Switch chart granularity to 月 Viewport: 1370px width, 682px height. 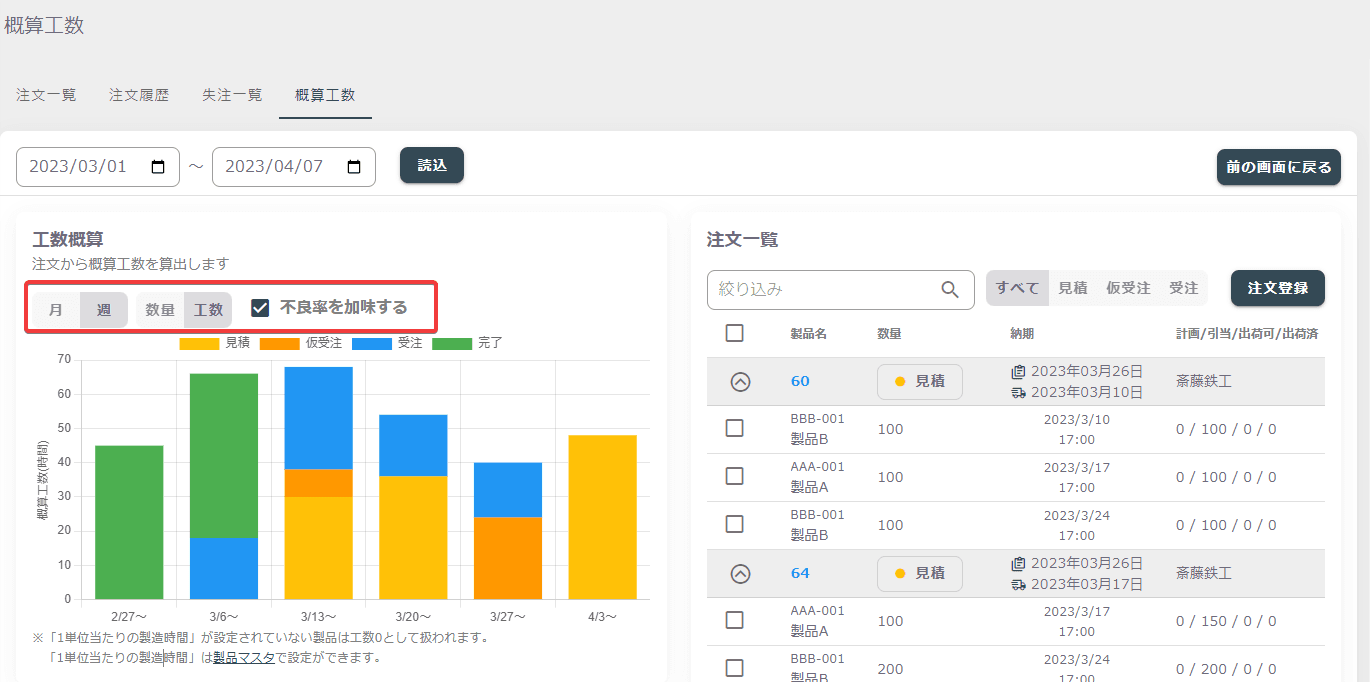point(56,310)
